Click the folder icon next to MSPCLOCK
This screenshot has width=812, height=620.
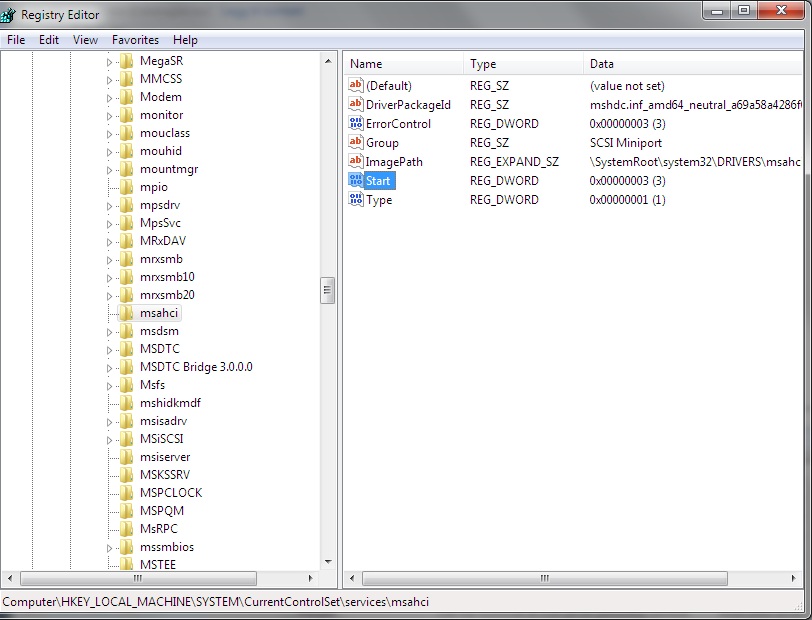tap(126, 493)
